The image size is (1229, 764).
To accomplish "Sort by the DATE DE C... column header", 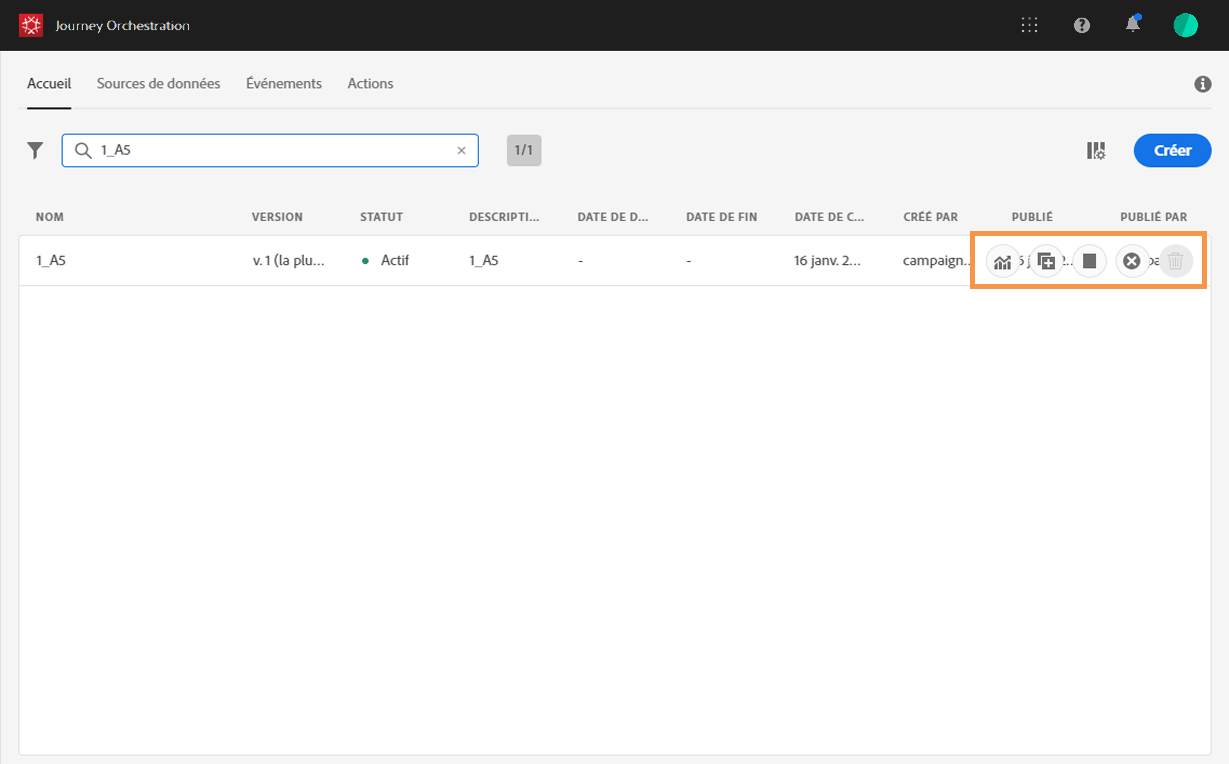I will [830, 217].
